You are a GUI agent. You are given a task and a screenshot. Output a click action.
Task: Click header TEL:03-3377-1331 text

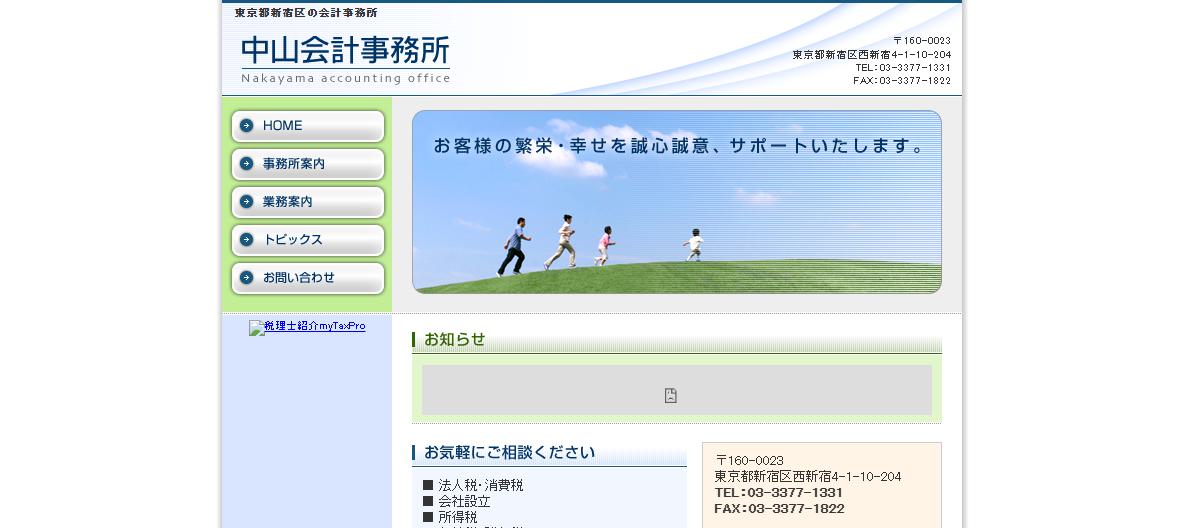point(903,67)
